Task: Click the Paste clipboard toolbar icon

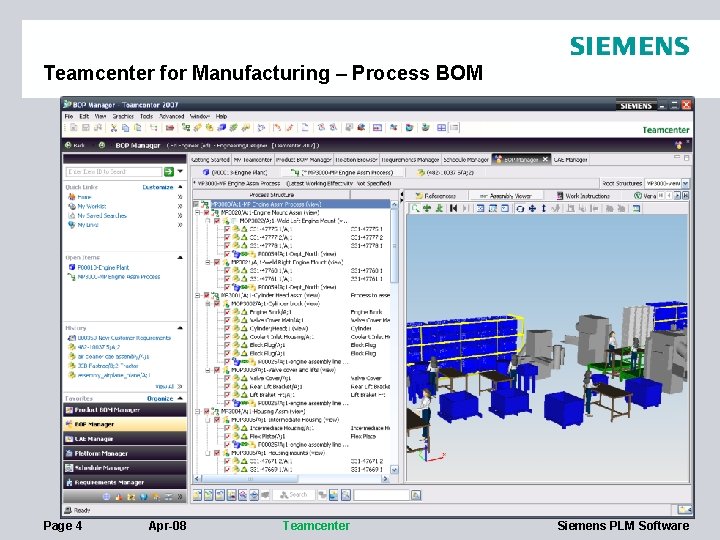Action: coord(137,128)
